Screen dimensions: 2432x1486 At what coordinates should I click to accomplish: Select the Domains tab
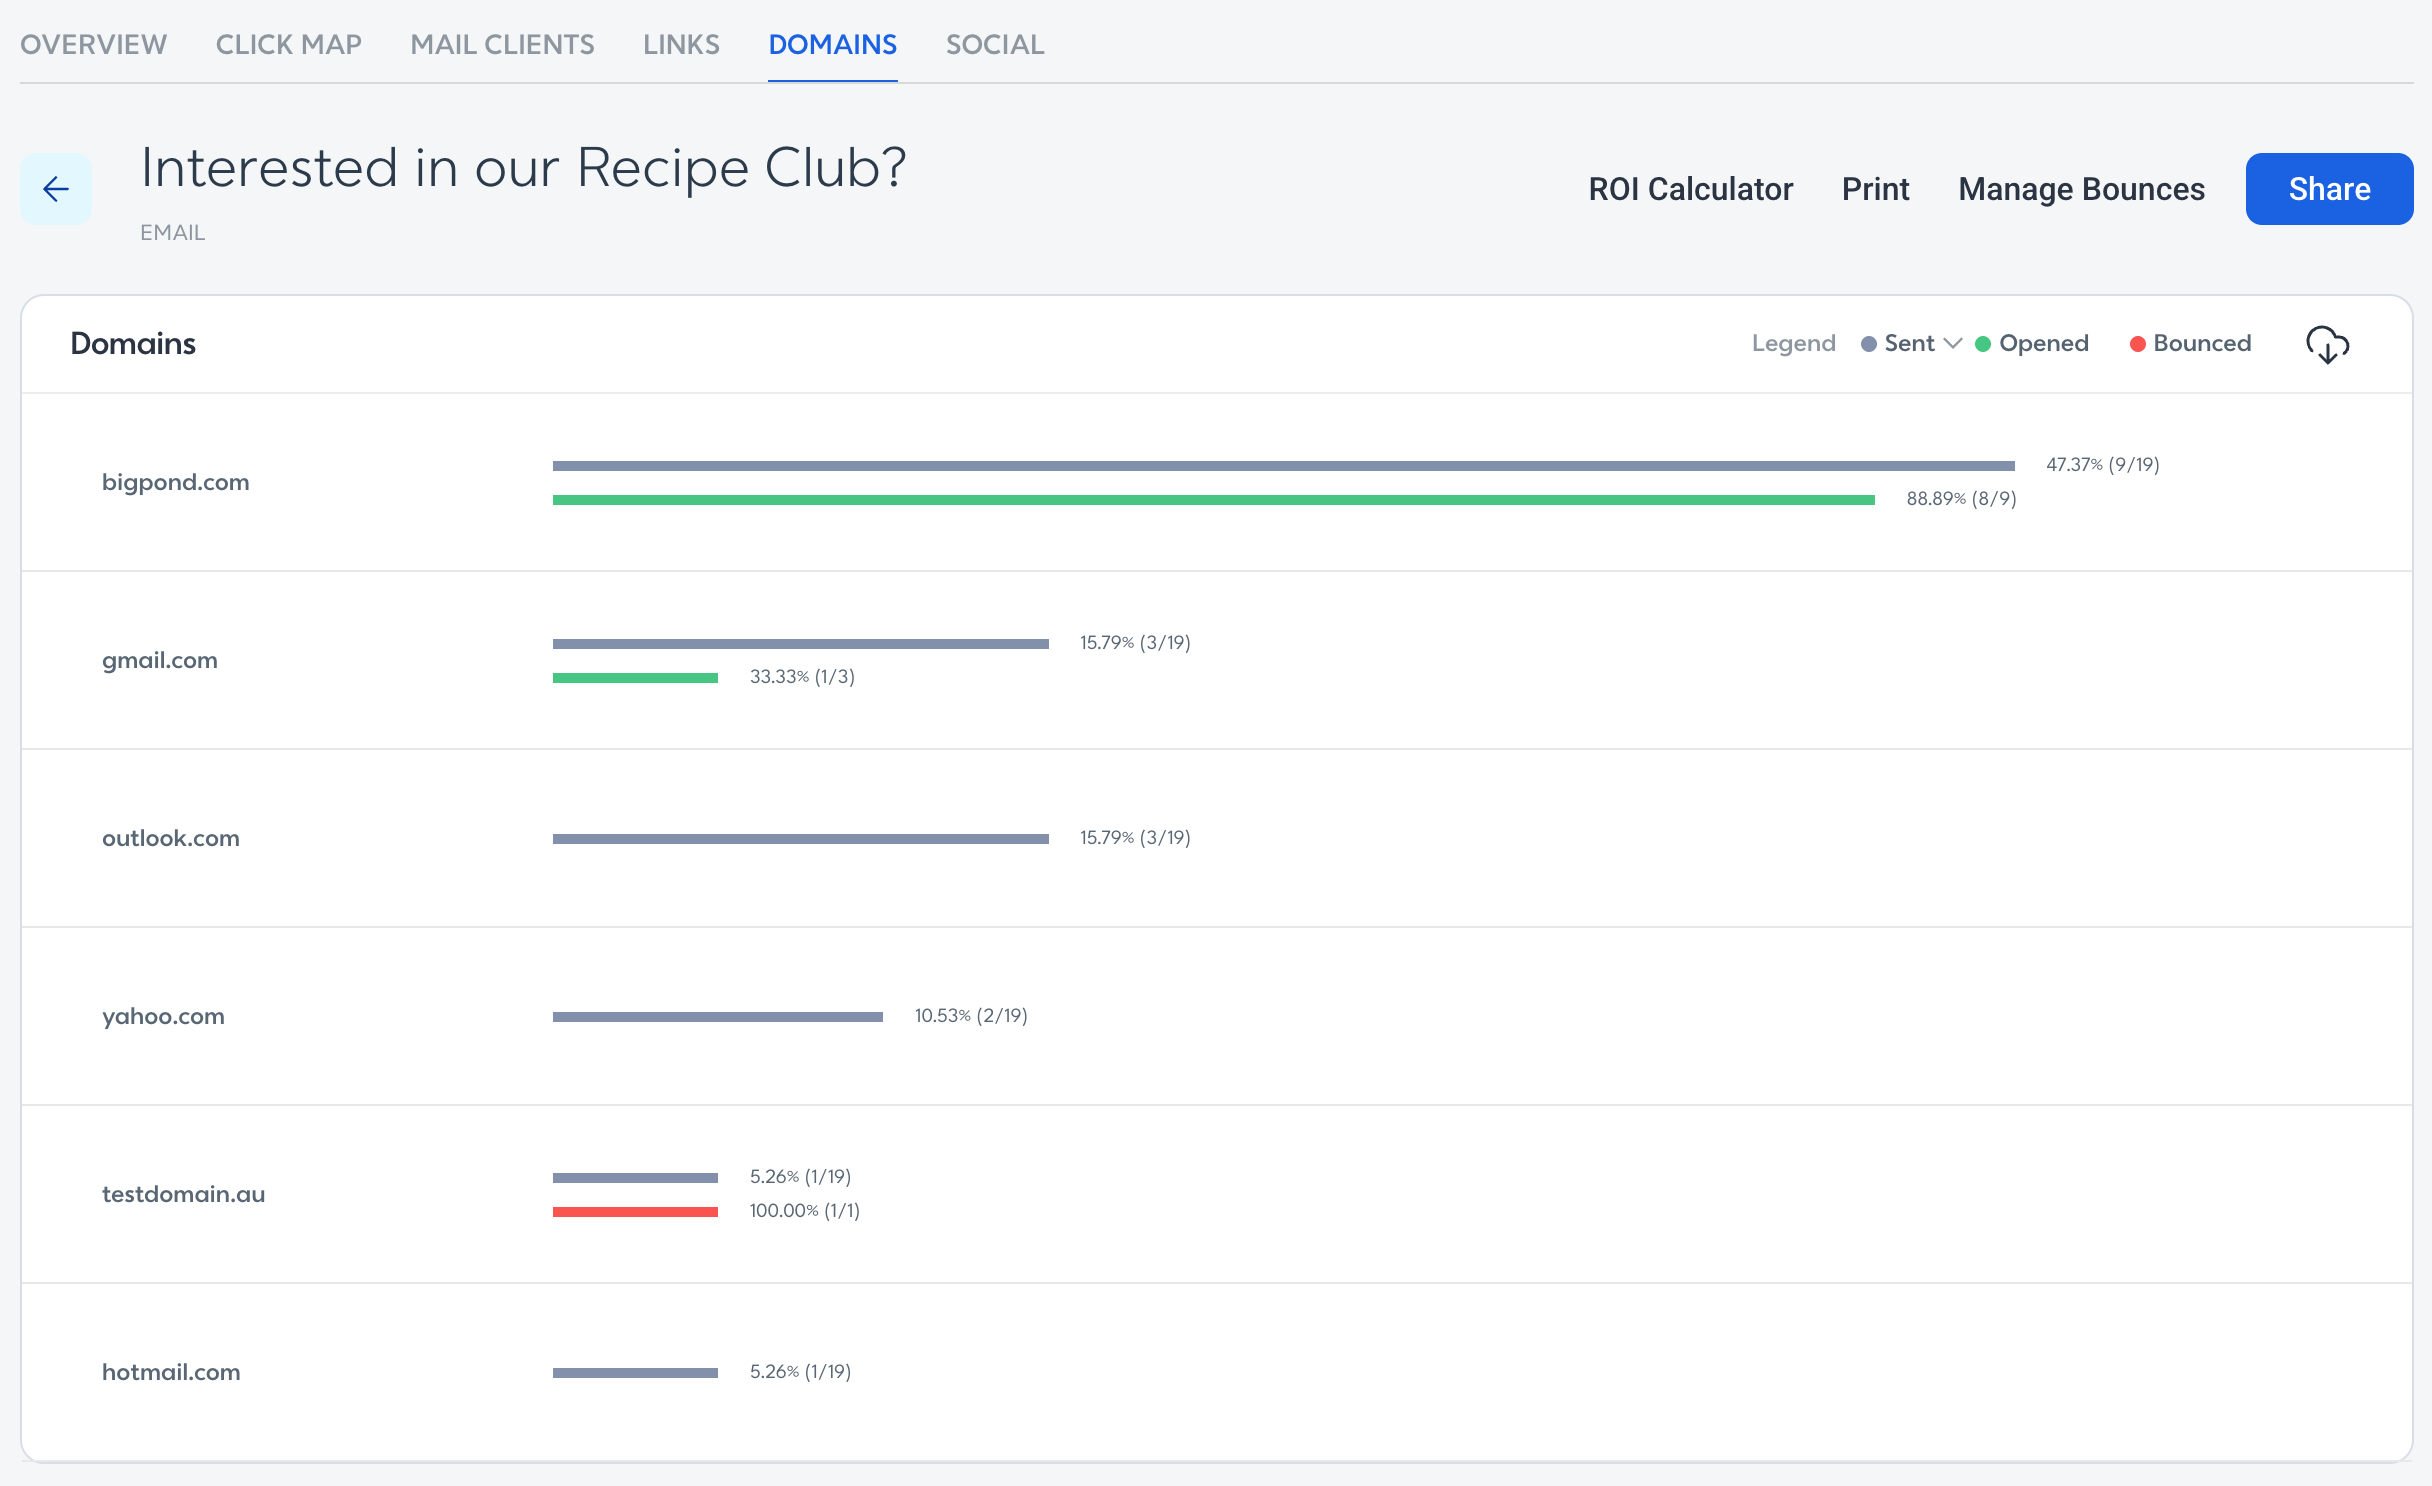pyautogui.click(x=833, y=44)
